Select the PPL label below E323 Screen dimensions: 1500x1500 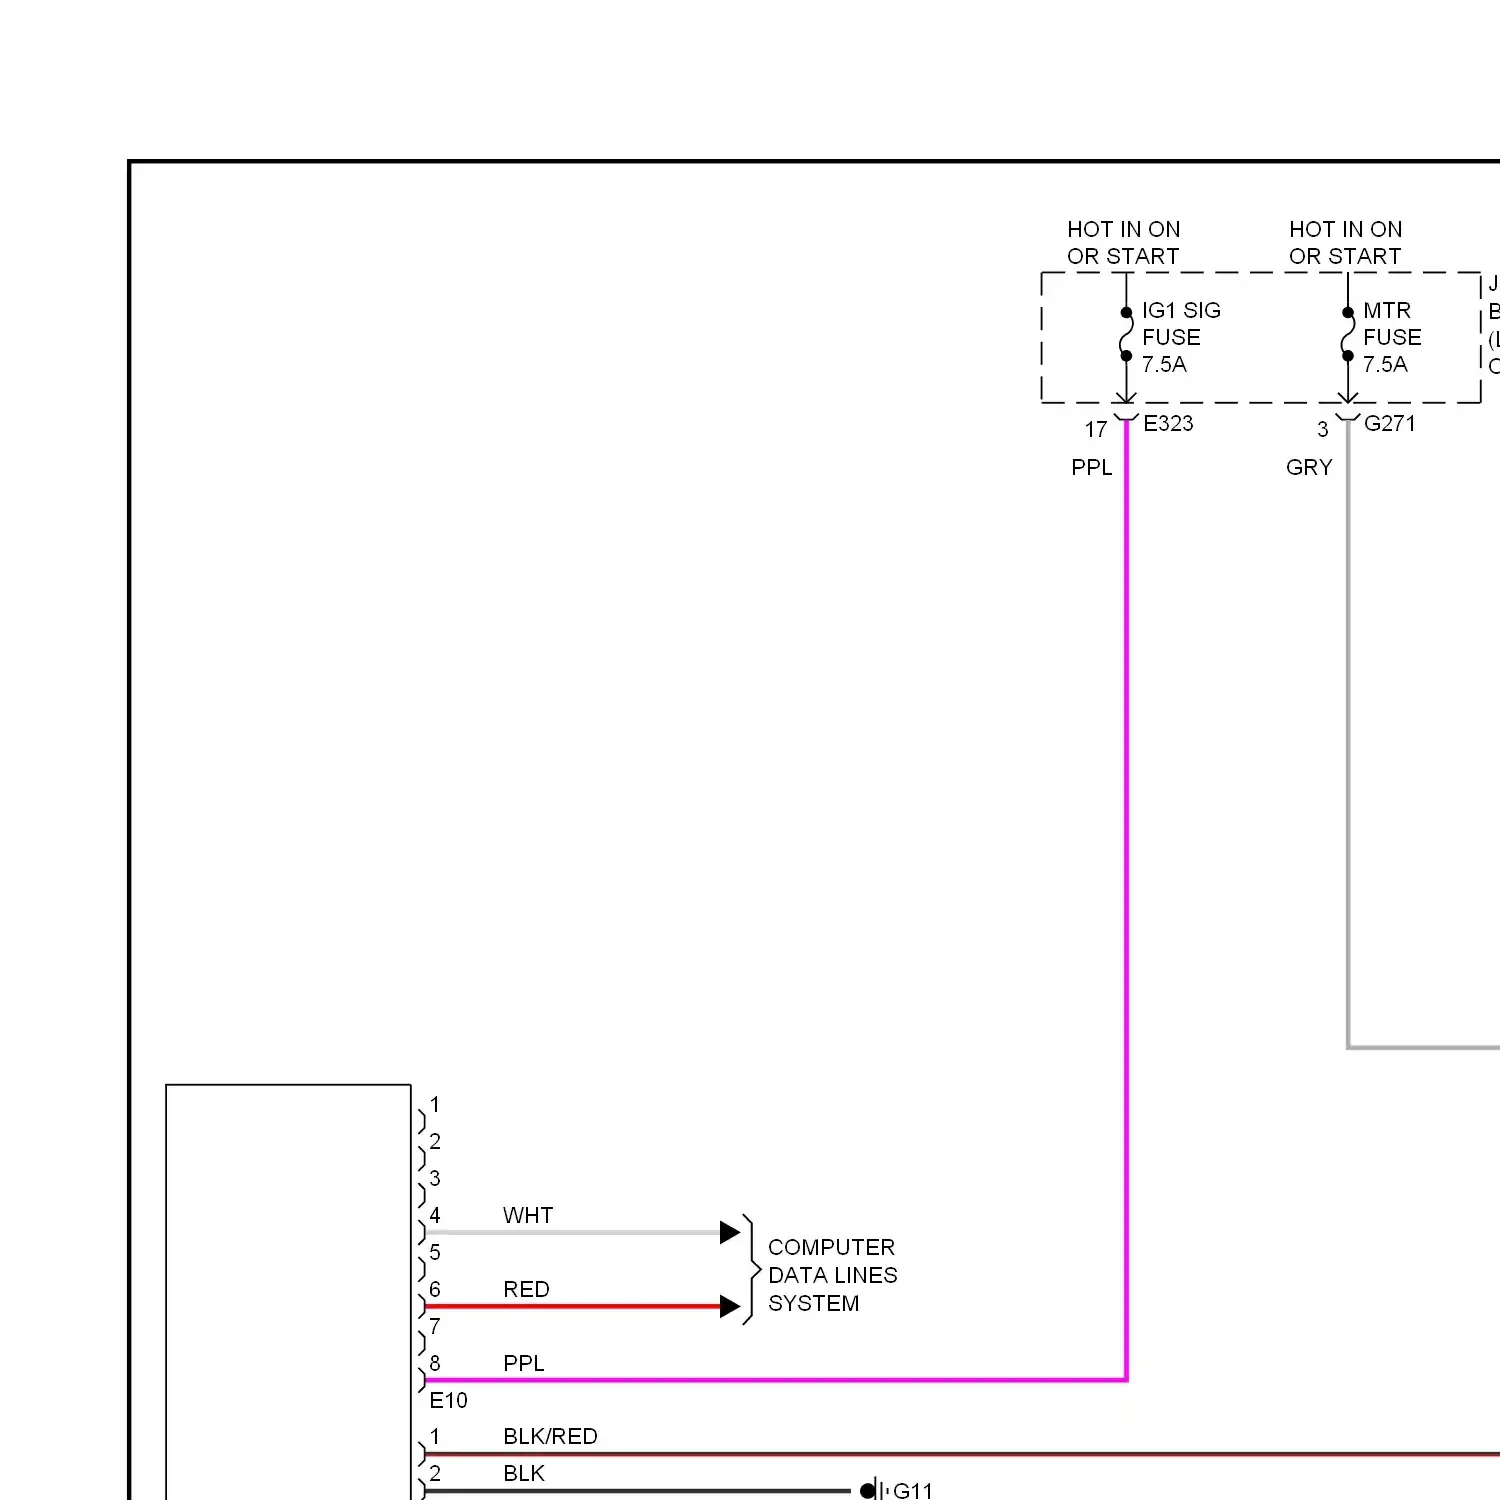point(1091,467)
